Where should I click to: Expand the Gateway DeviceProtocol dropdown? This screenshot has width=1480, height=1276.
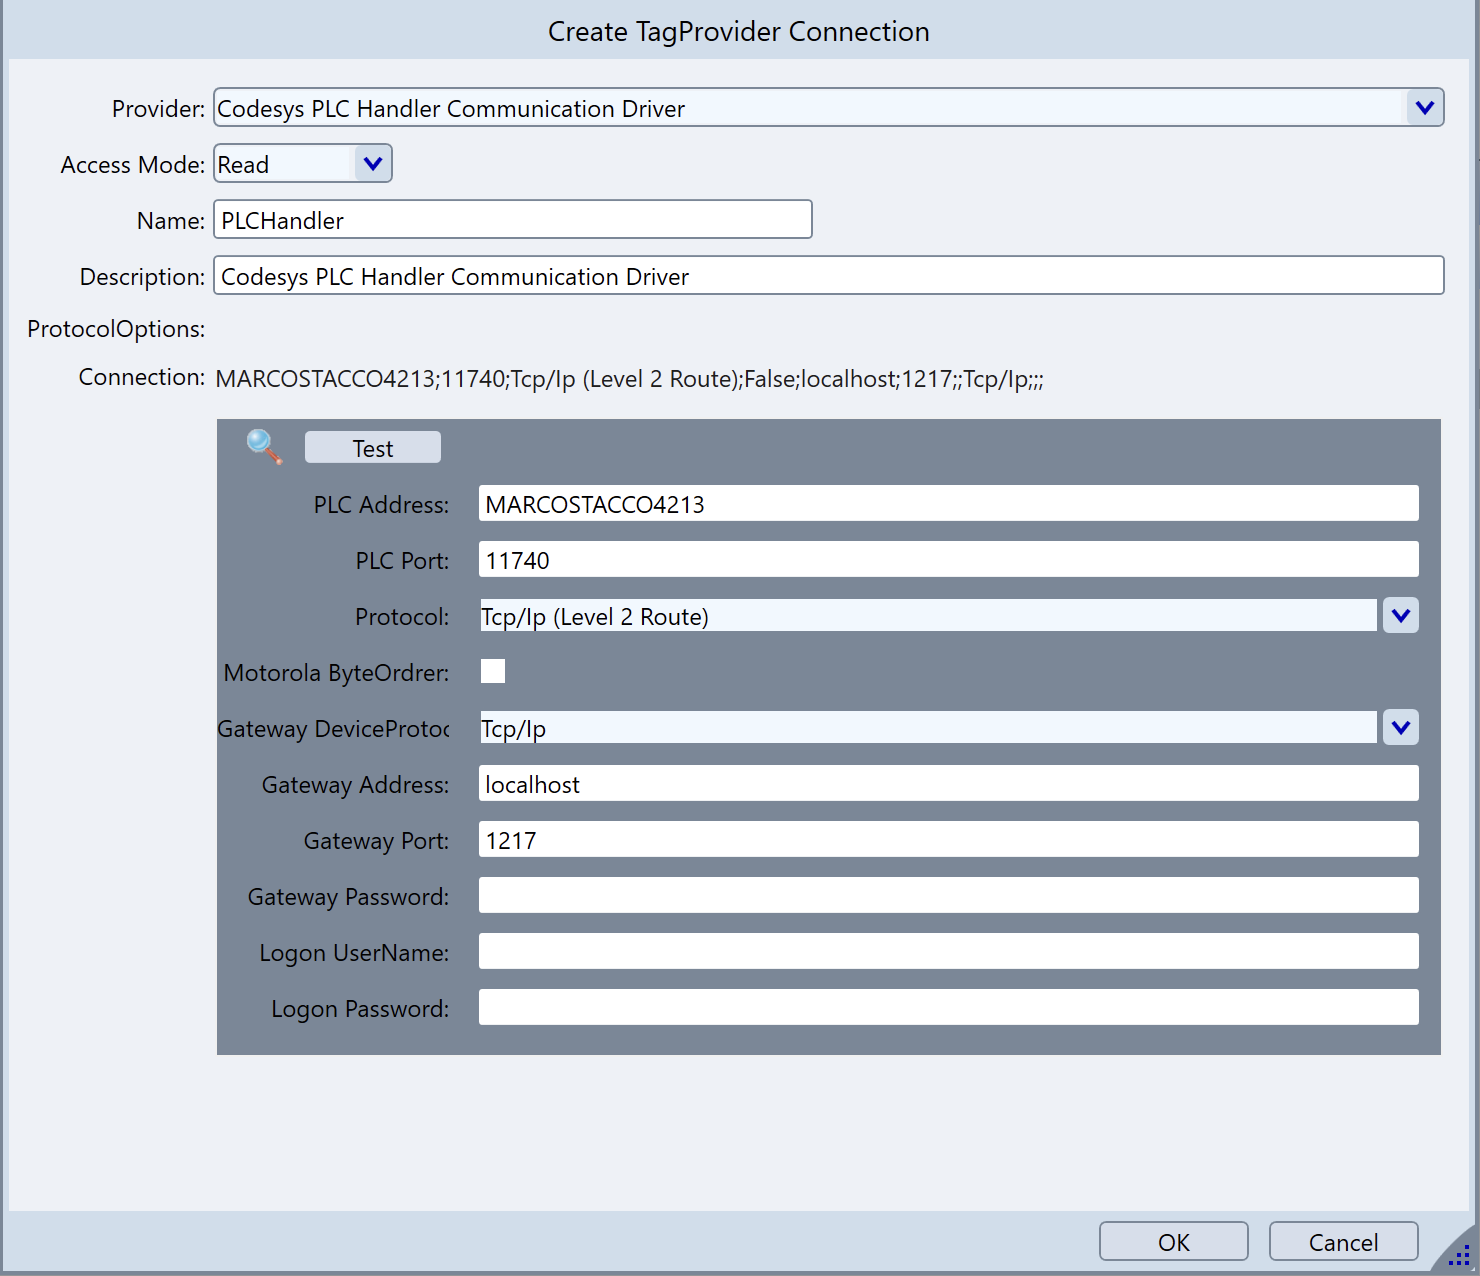pos(1400,728)
